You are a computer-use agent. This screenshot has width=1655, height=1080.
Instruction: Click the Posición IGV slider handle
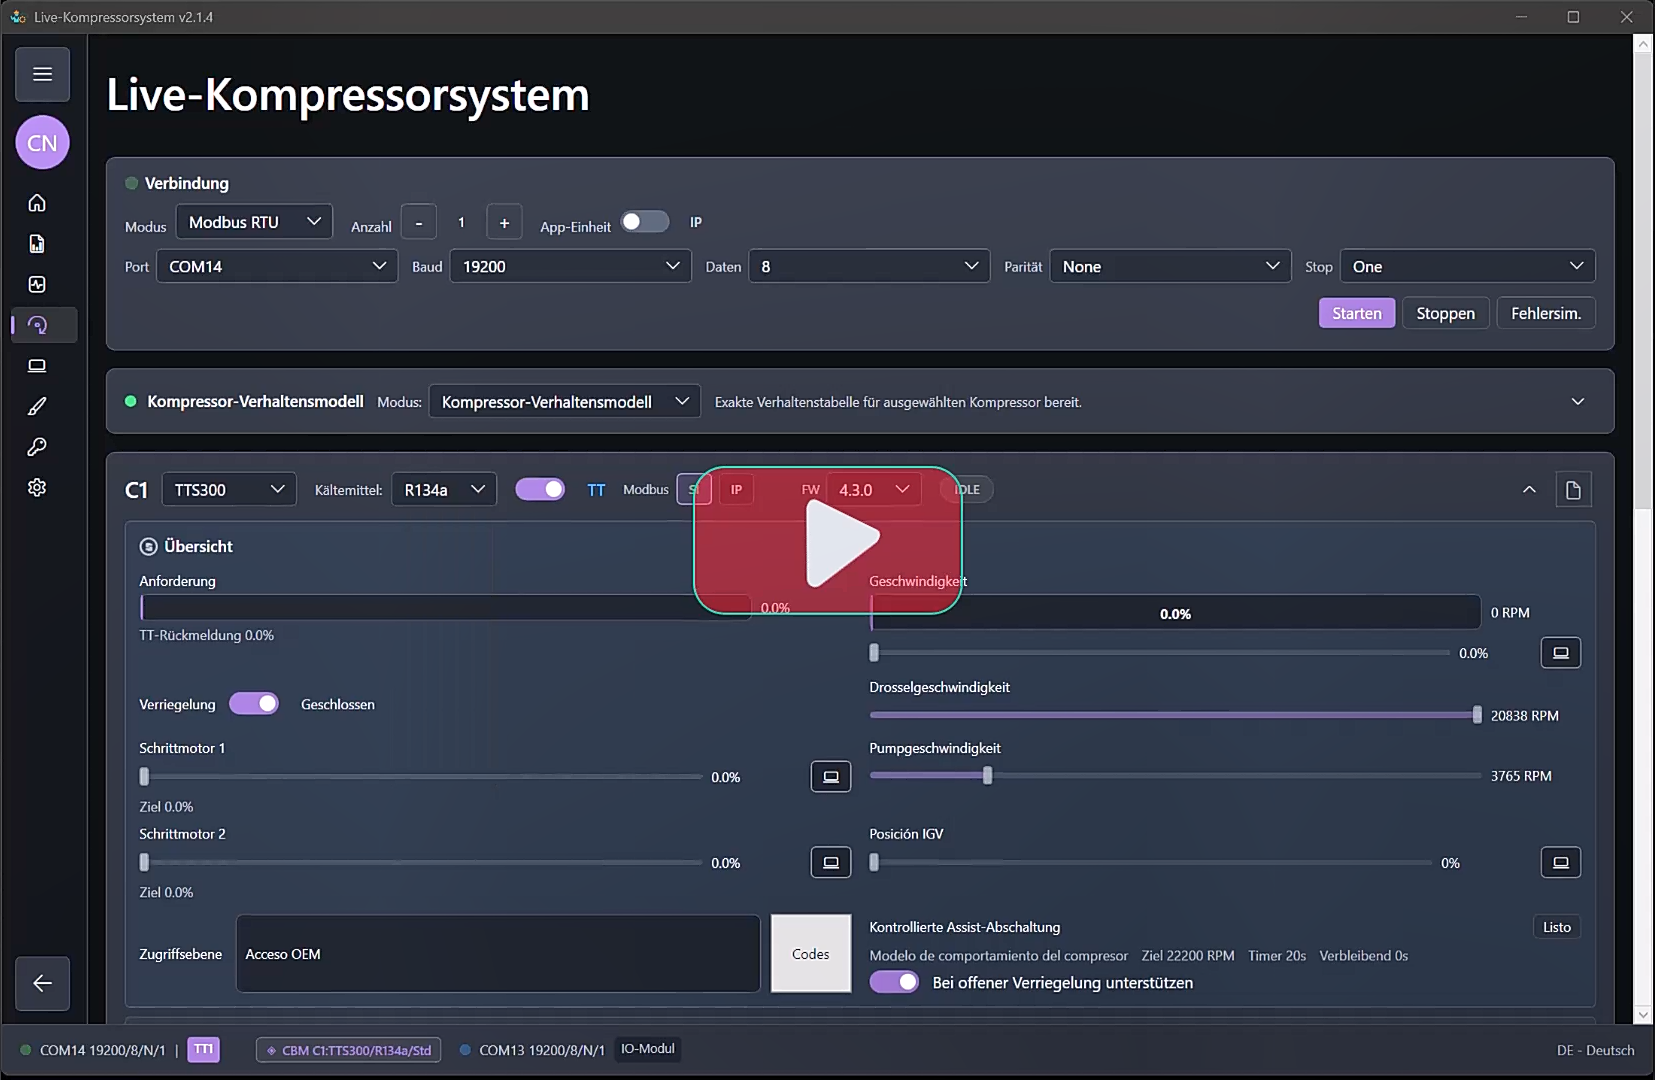tap(874, 863)
